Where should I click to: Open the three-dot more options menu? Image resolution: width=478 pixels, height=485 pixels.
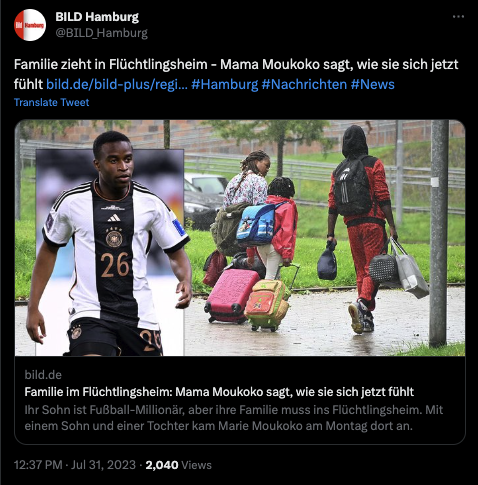point(458,17)
